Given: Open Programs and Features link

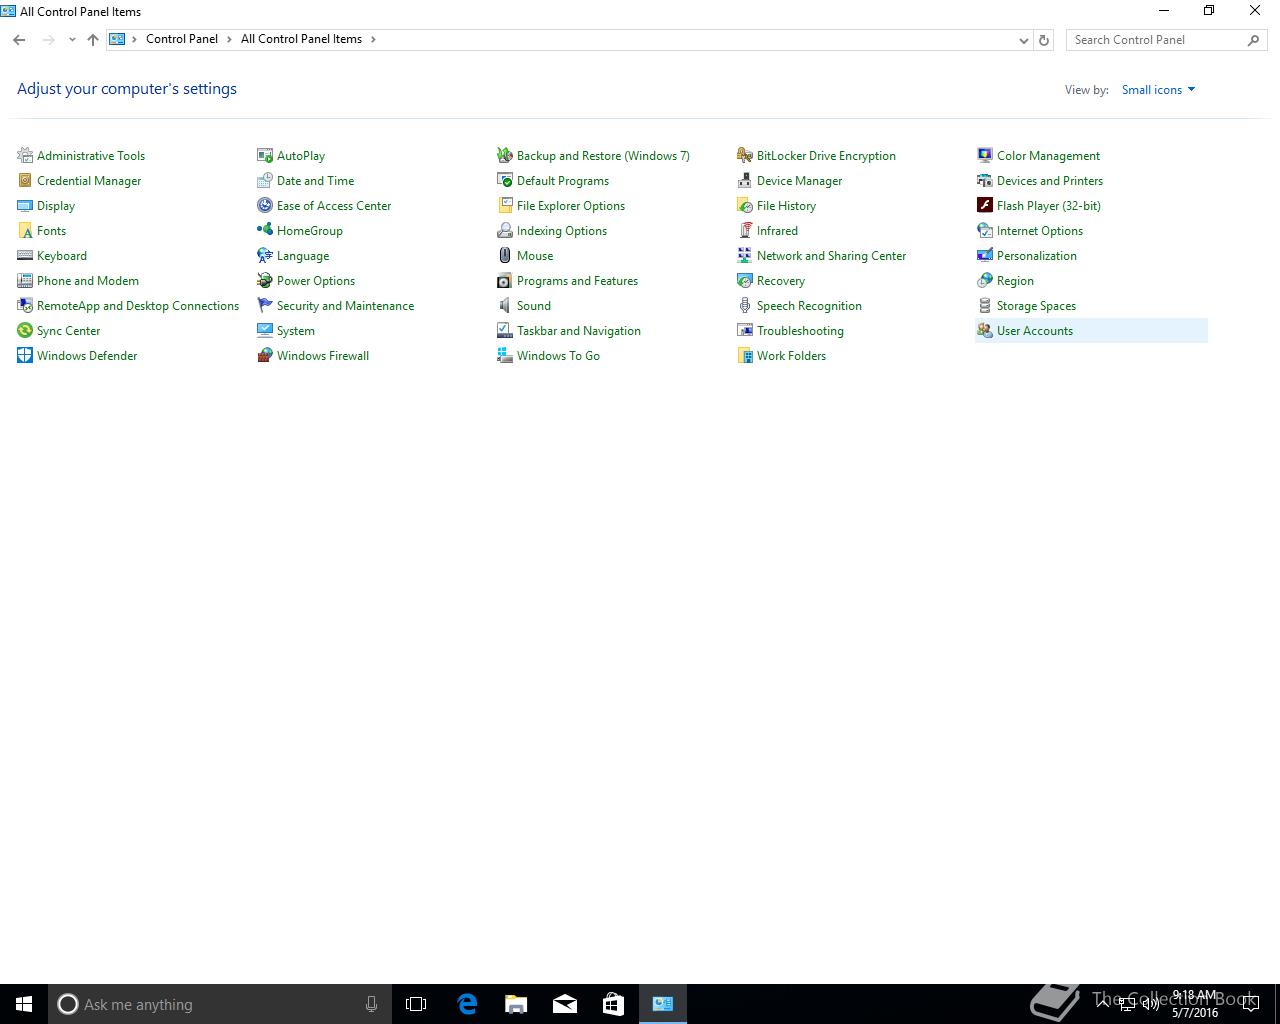Looking at the screenshot, I should (577, 281).
